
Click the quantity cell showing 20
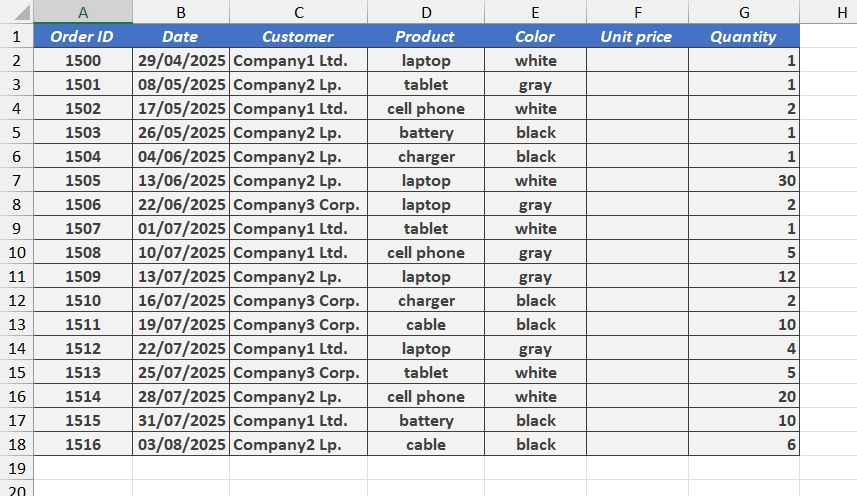tap(744, 396)
